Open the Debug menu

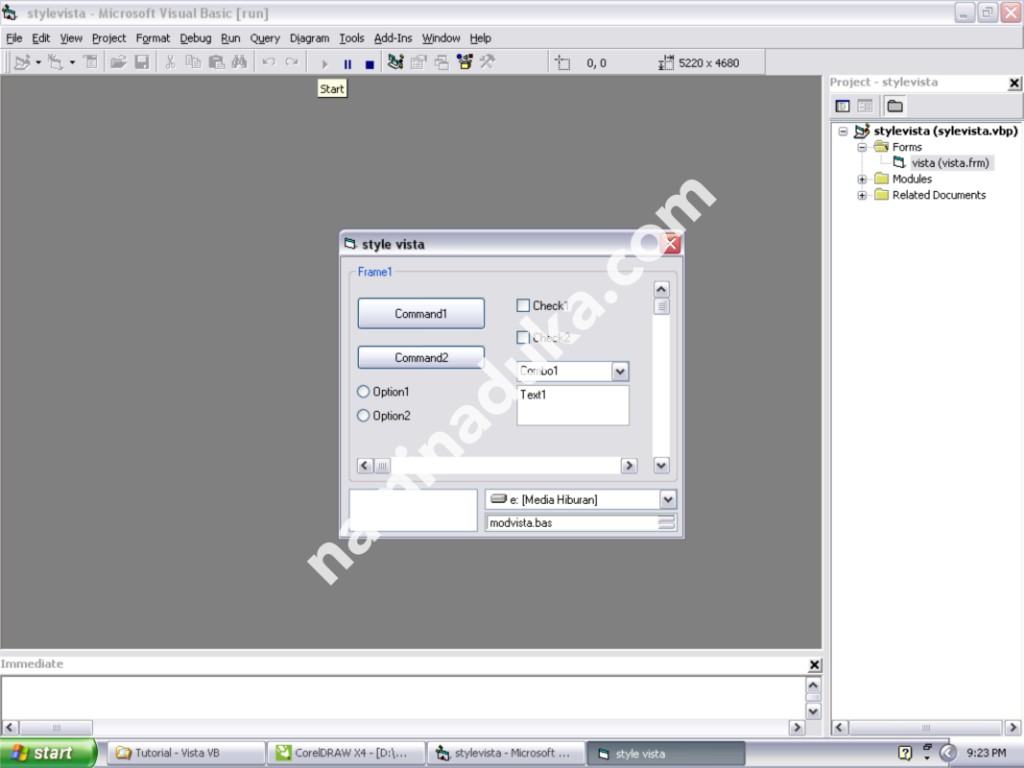tap(196, 38)
